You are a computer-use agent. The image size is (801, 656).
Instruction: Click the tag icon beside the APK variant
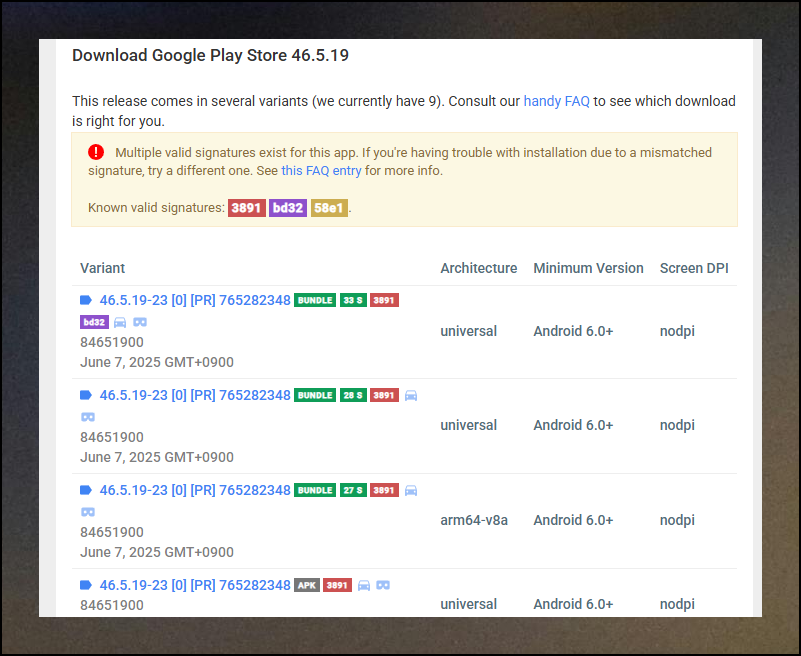(x=86, y=585)
